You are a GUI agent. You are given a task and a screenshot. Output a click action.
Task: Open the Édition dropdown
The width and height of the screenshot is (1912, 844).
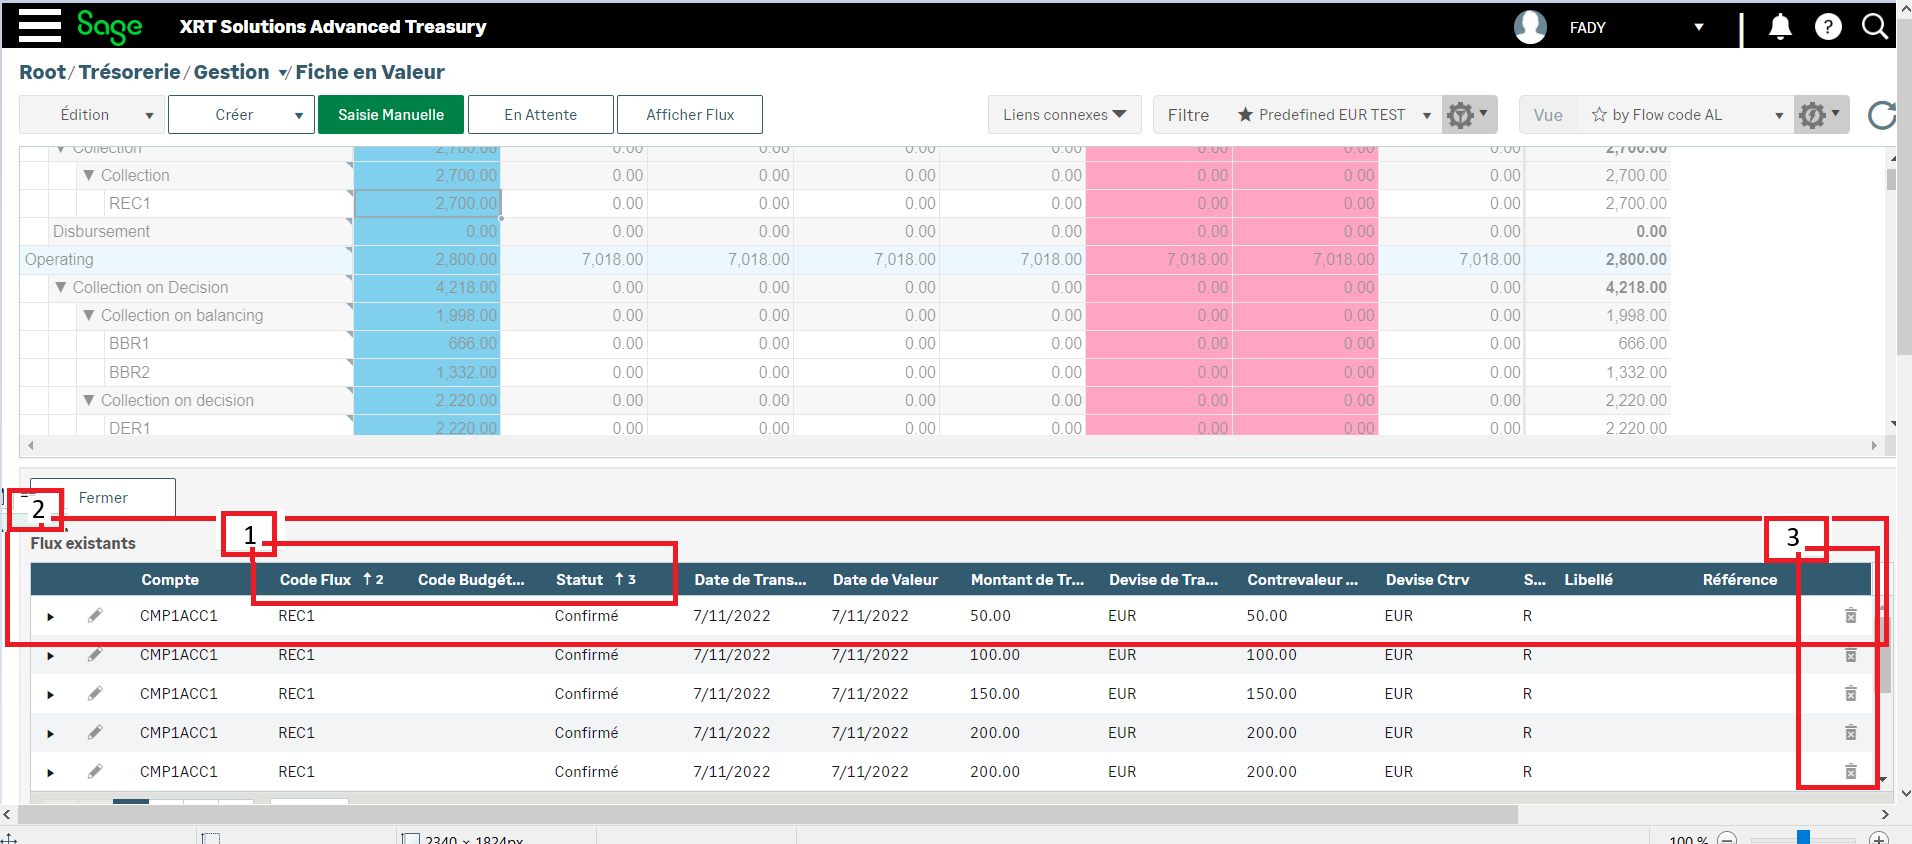click(92, 115)
